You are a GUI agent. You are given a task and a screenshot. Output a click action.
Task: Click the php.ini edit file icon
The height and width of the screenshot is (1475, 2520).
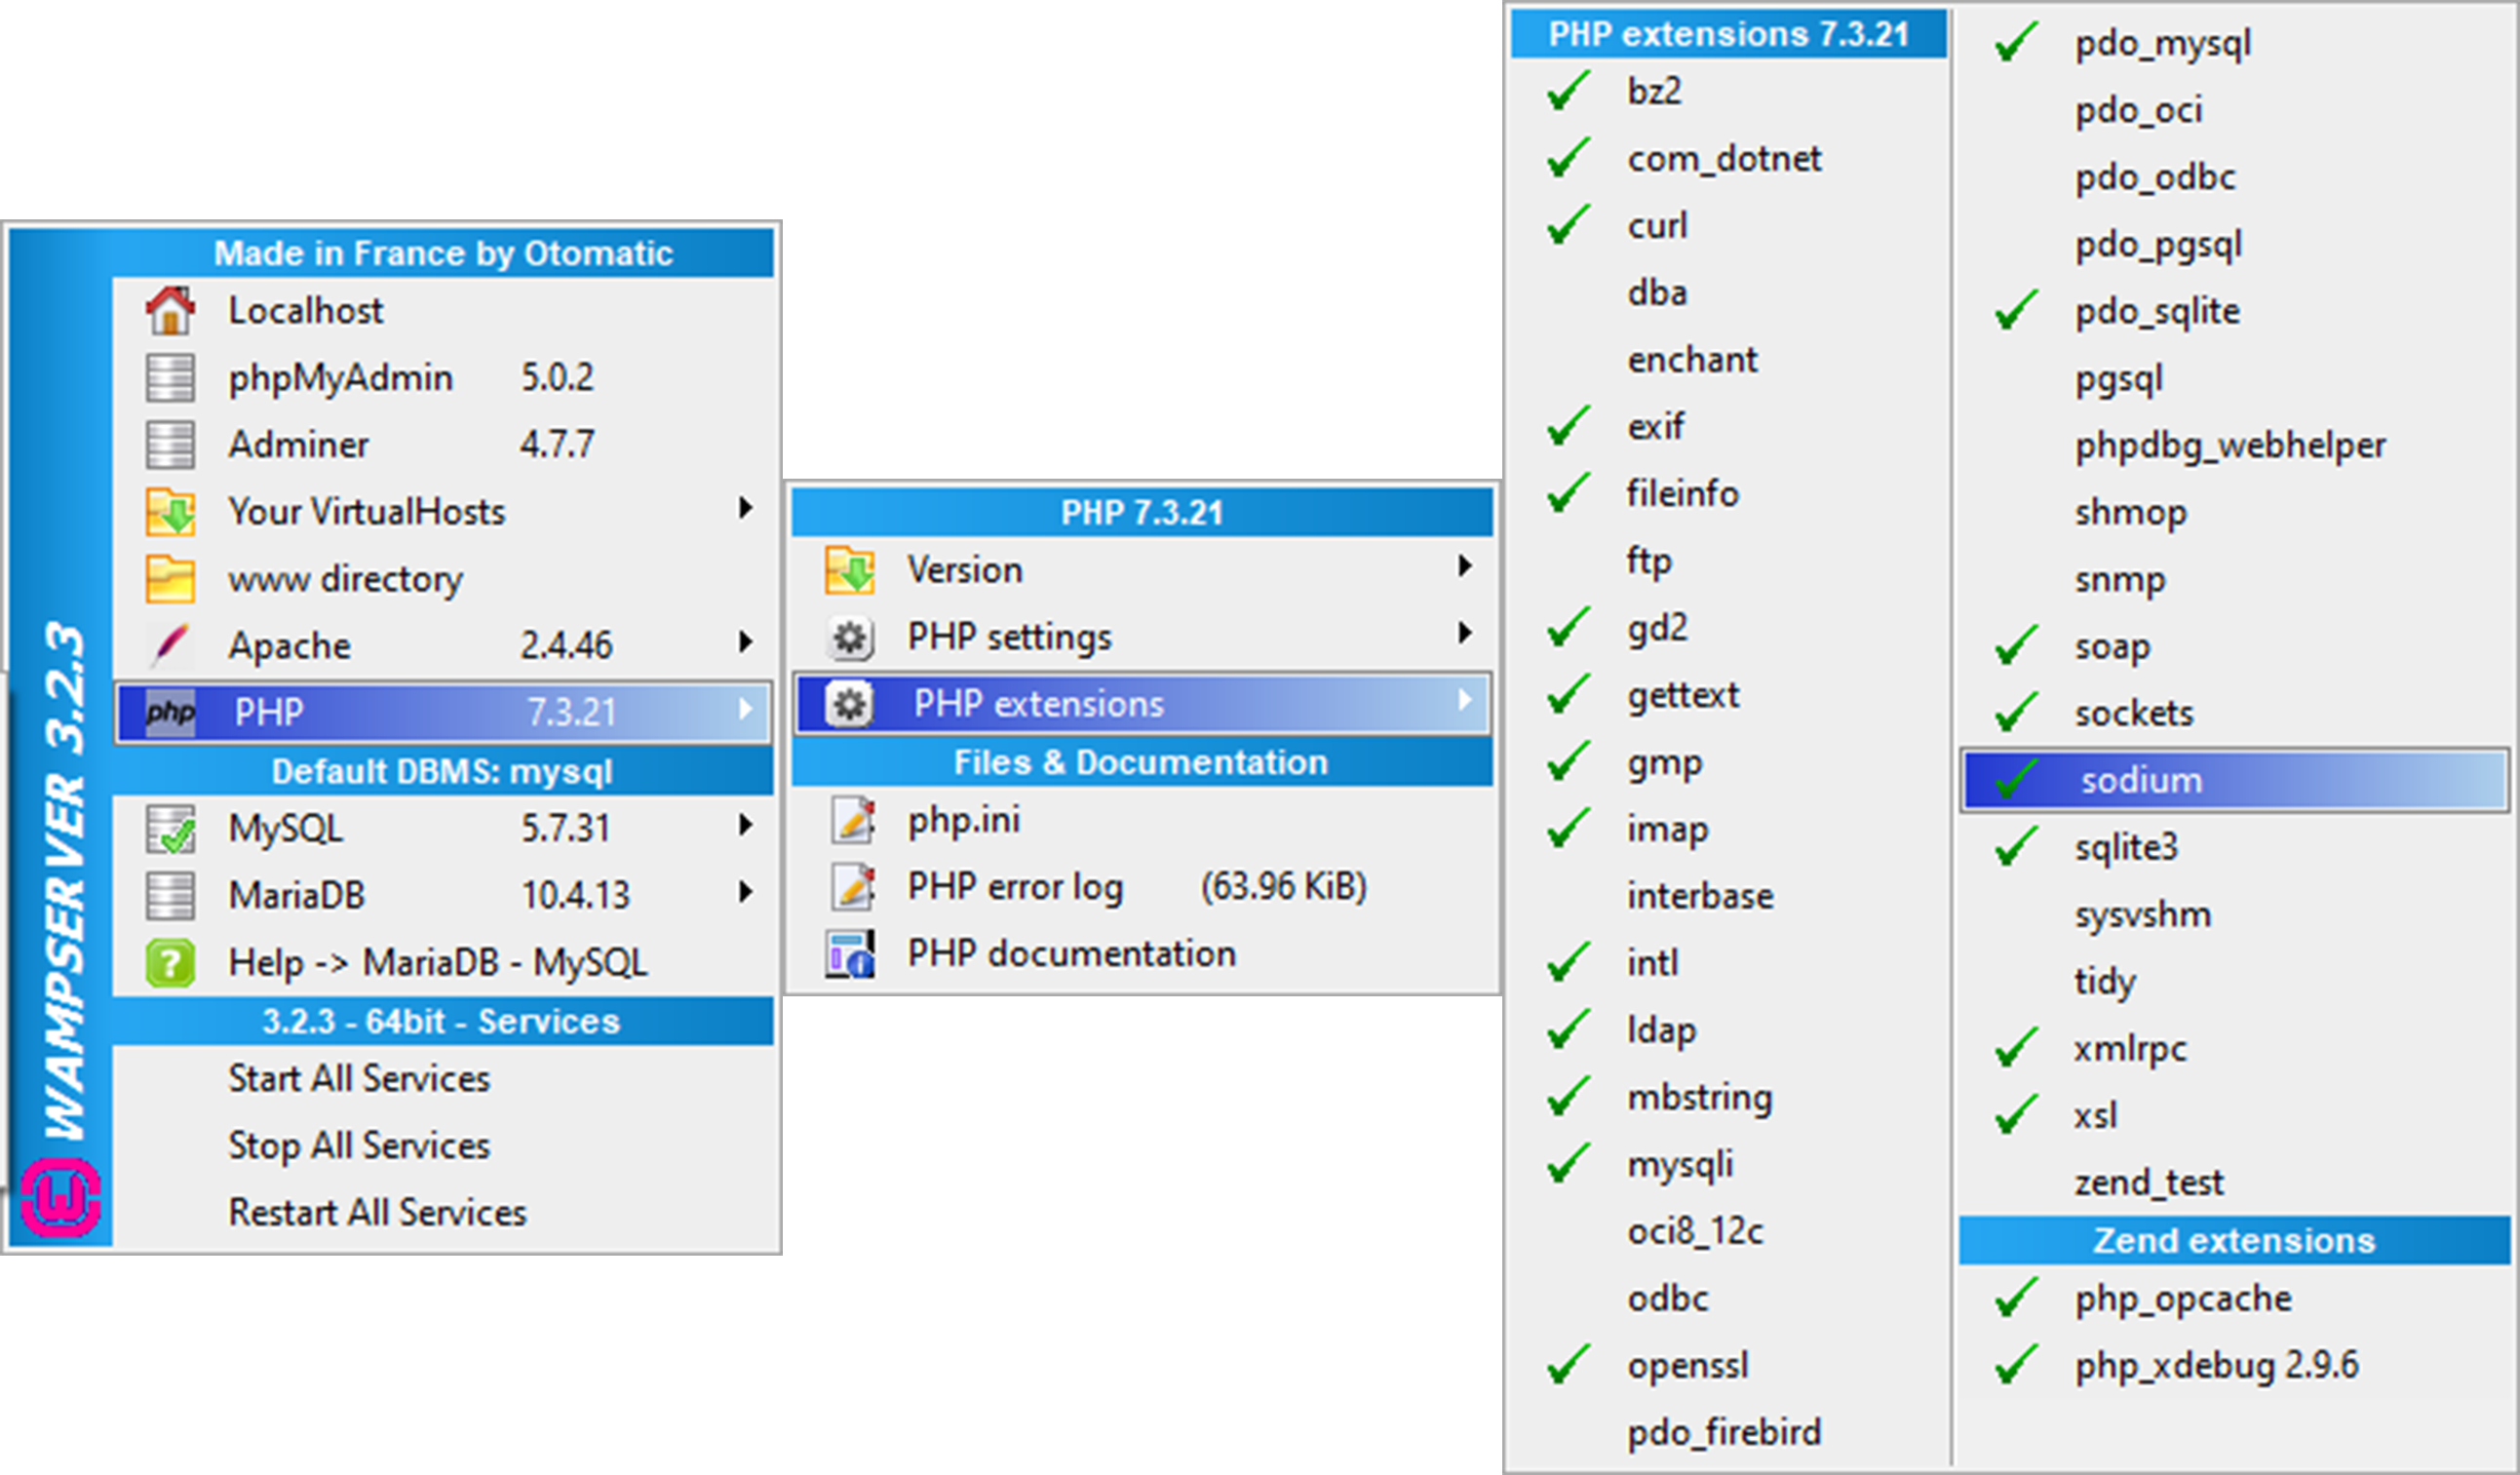coord(852,820)
